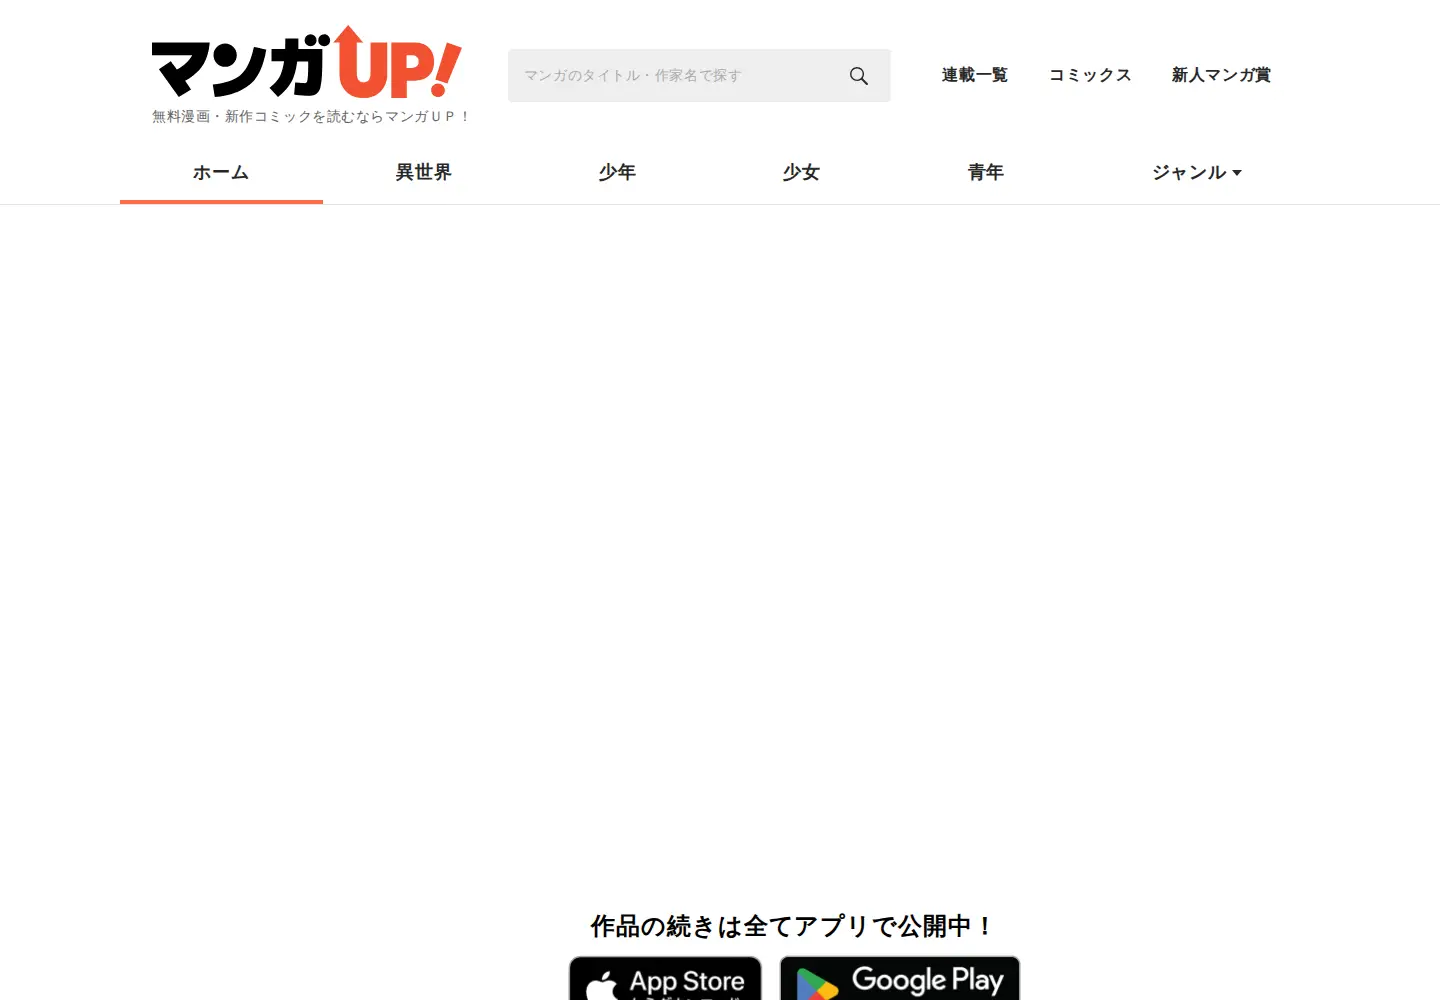Switch to the 少年 tab
The width and height of the screenshot is (1440, 1000).
point(617,172)
